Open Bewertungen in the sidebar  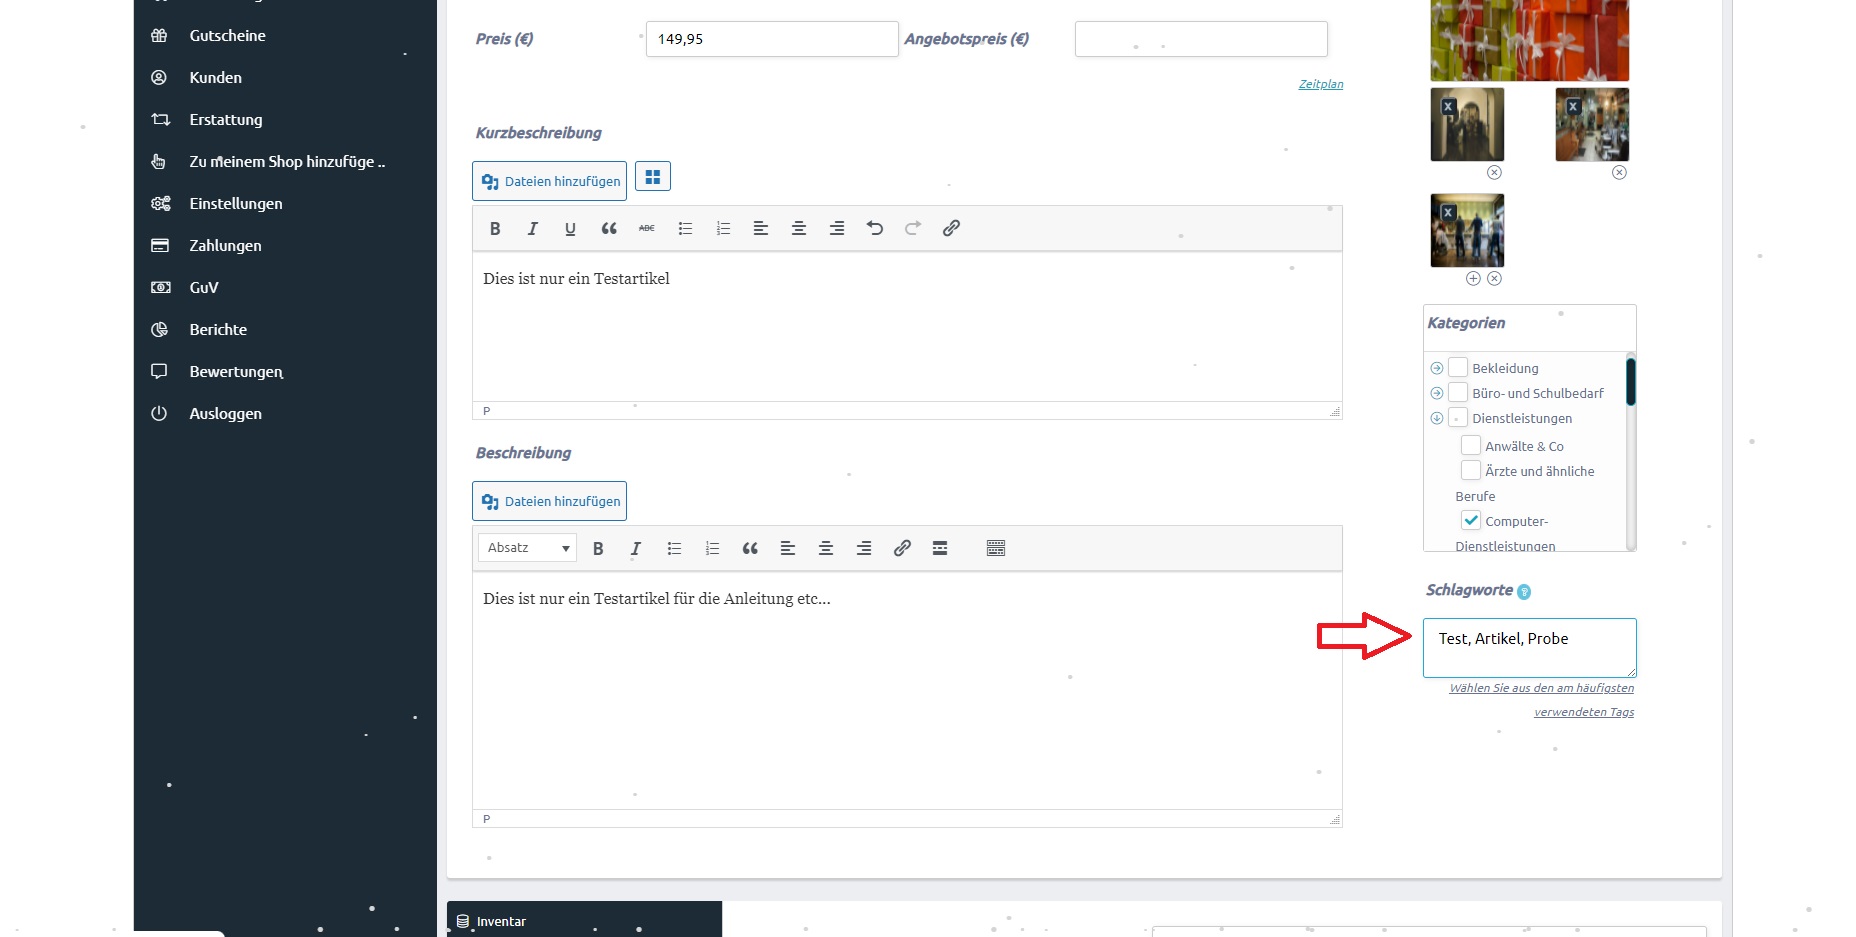click(x=236, y=371)
